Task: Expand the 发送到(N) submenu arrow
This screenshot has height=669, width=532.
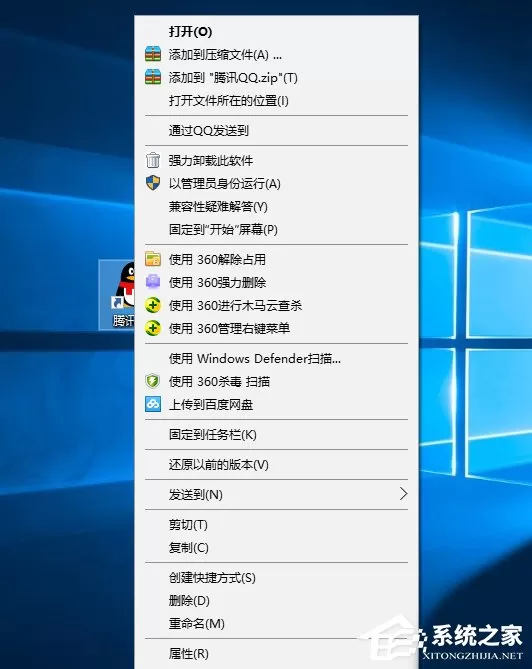Action: click(x=403, y=494)
